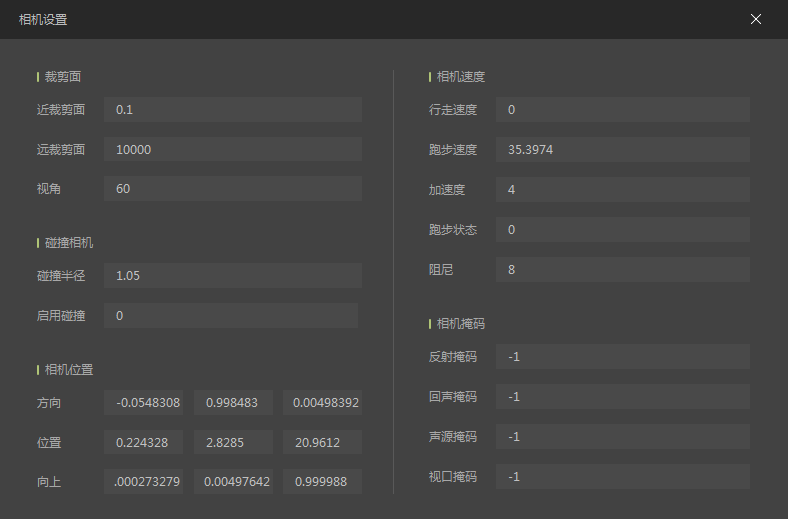Click the 方向 first value -0.0548308
This screenshot has height=519, width=788.
144,402
